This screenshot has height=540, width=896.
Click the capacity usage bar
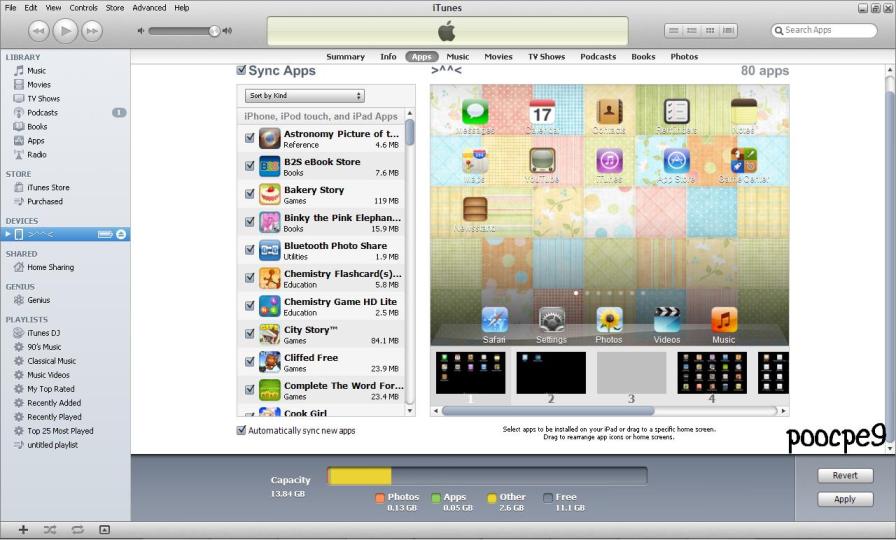point(487,476)
